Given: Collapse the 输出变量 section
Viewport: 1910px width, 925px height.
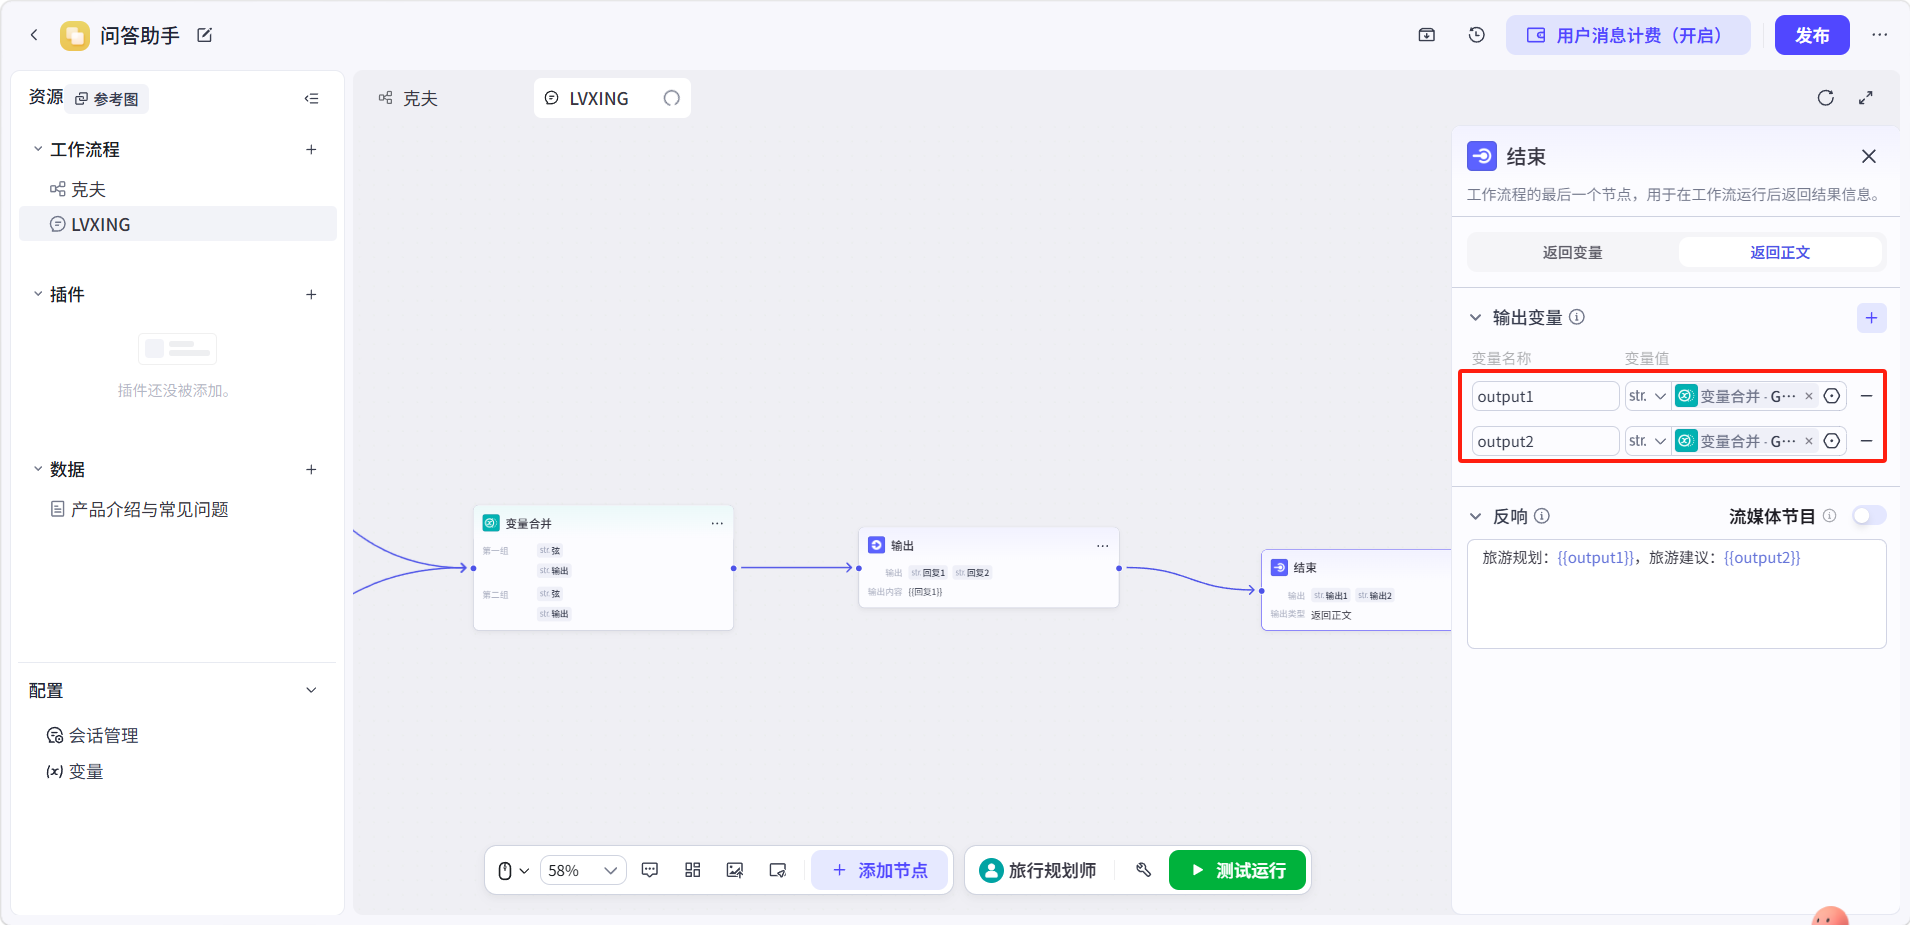Looking at the screenshot, I should [x=1475, y=318].
